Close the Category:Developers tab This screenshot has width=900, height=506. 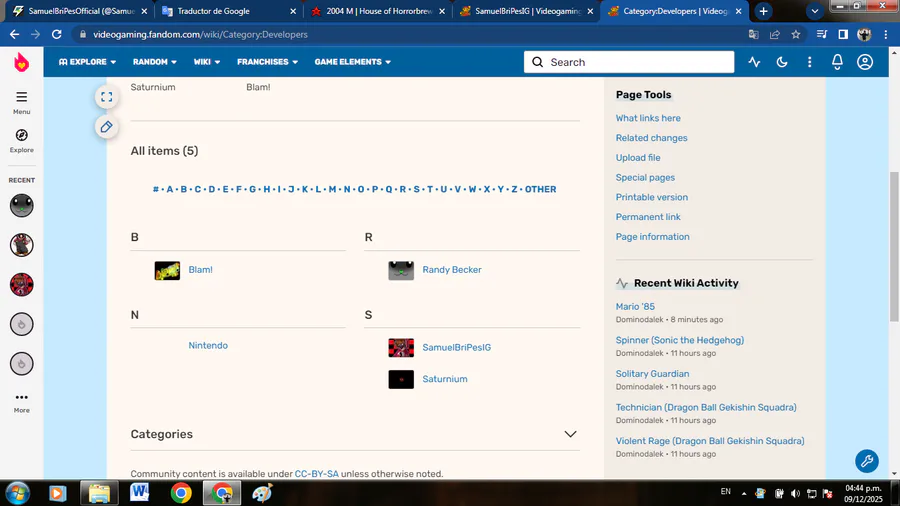[x=738, y=11]
